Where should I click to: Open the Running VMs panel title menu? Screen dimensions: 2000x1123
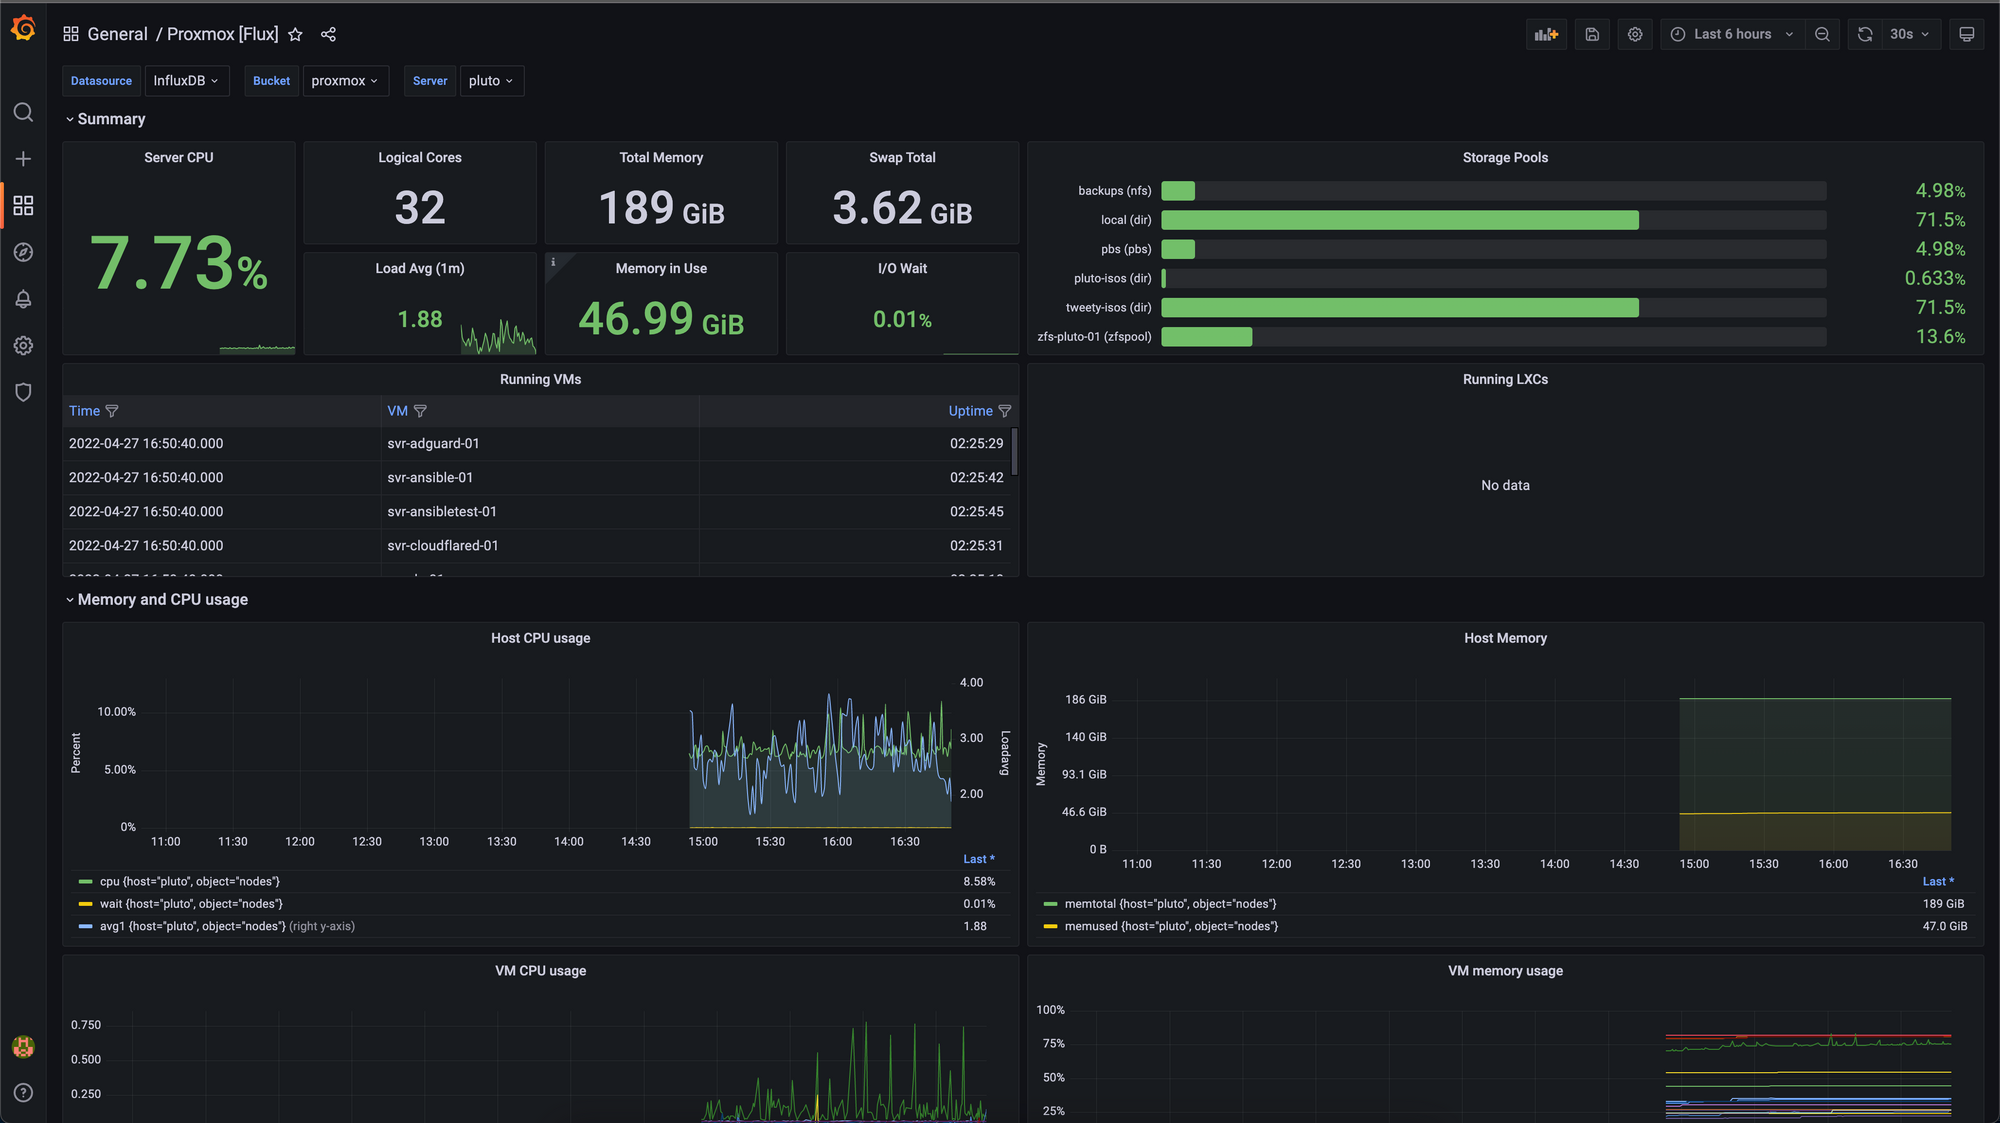(541, 380)
